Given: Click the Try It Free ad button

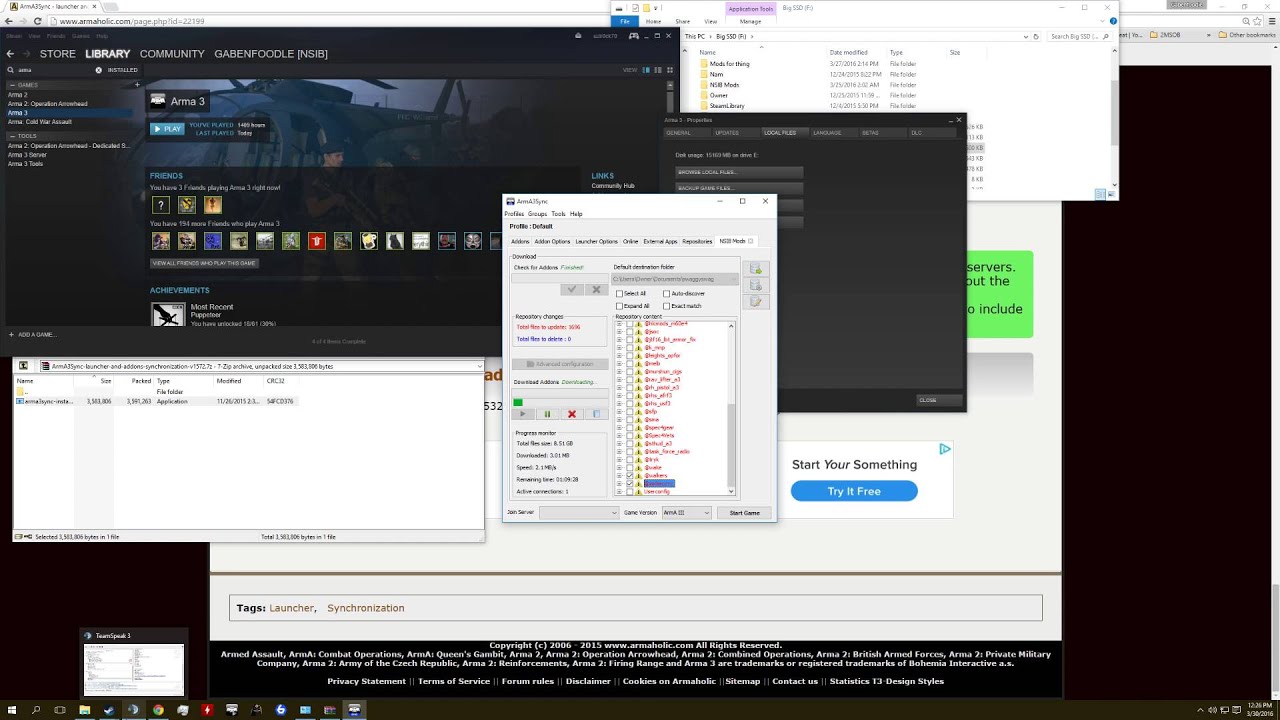Looking at the screenshot, I should pyautogui.click(x=854, y=491).
